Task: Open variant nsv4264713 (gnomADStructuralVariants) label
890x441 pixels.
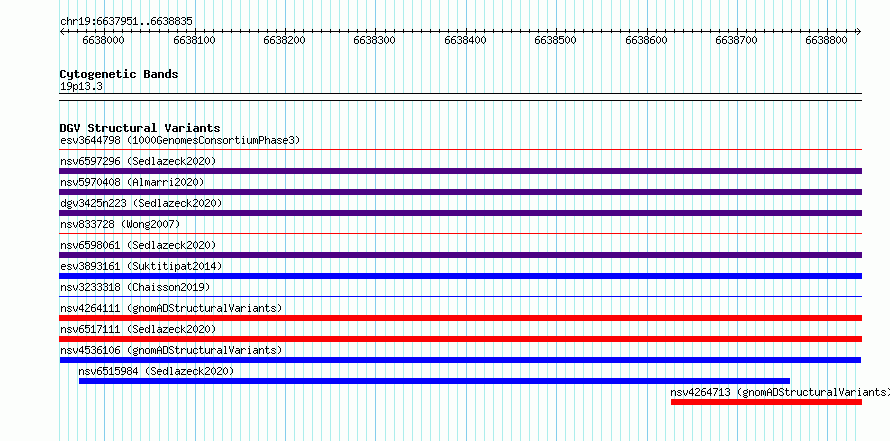Action: click(780, 392)
